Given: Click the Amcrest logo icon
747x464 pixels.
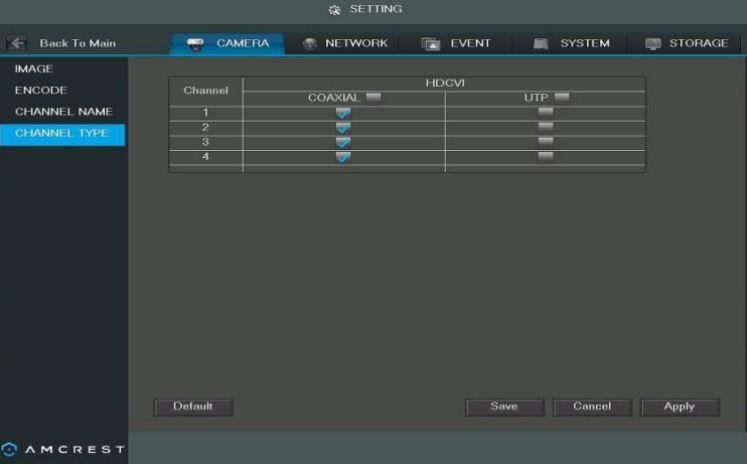Looking at the screenshot, I should tap(9, 449).
